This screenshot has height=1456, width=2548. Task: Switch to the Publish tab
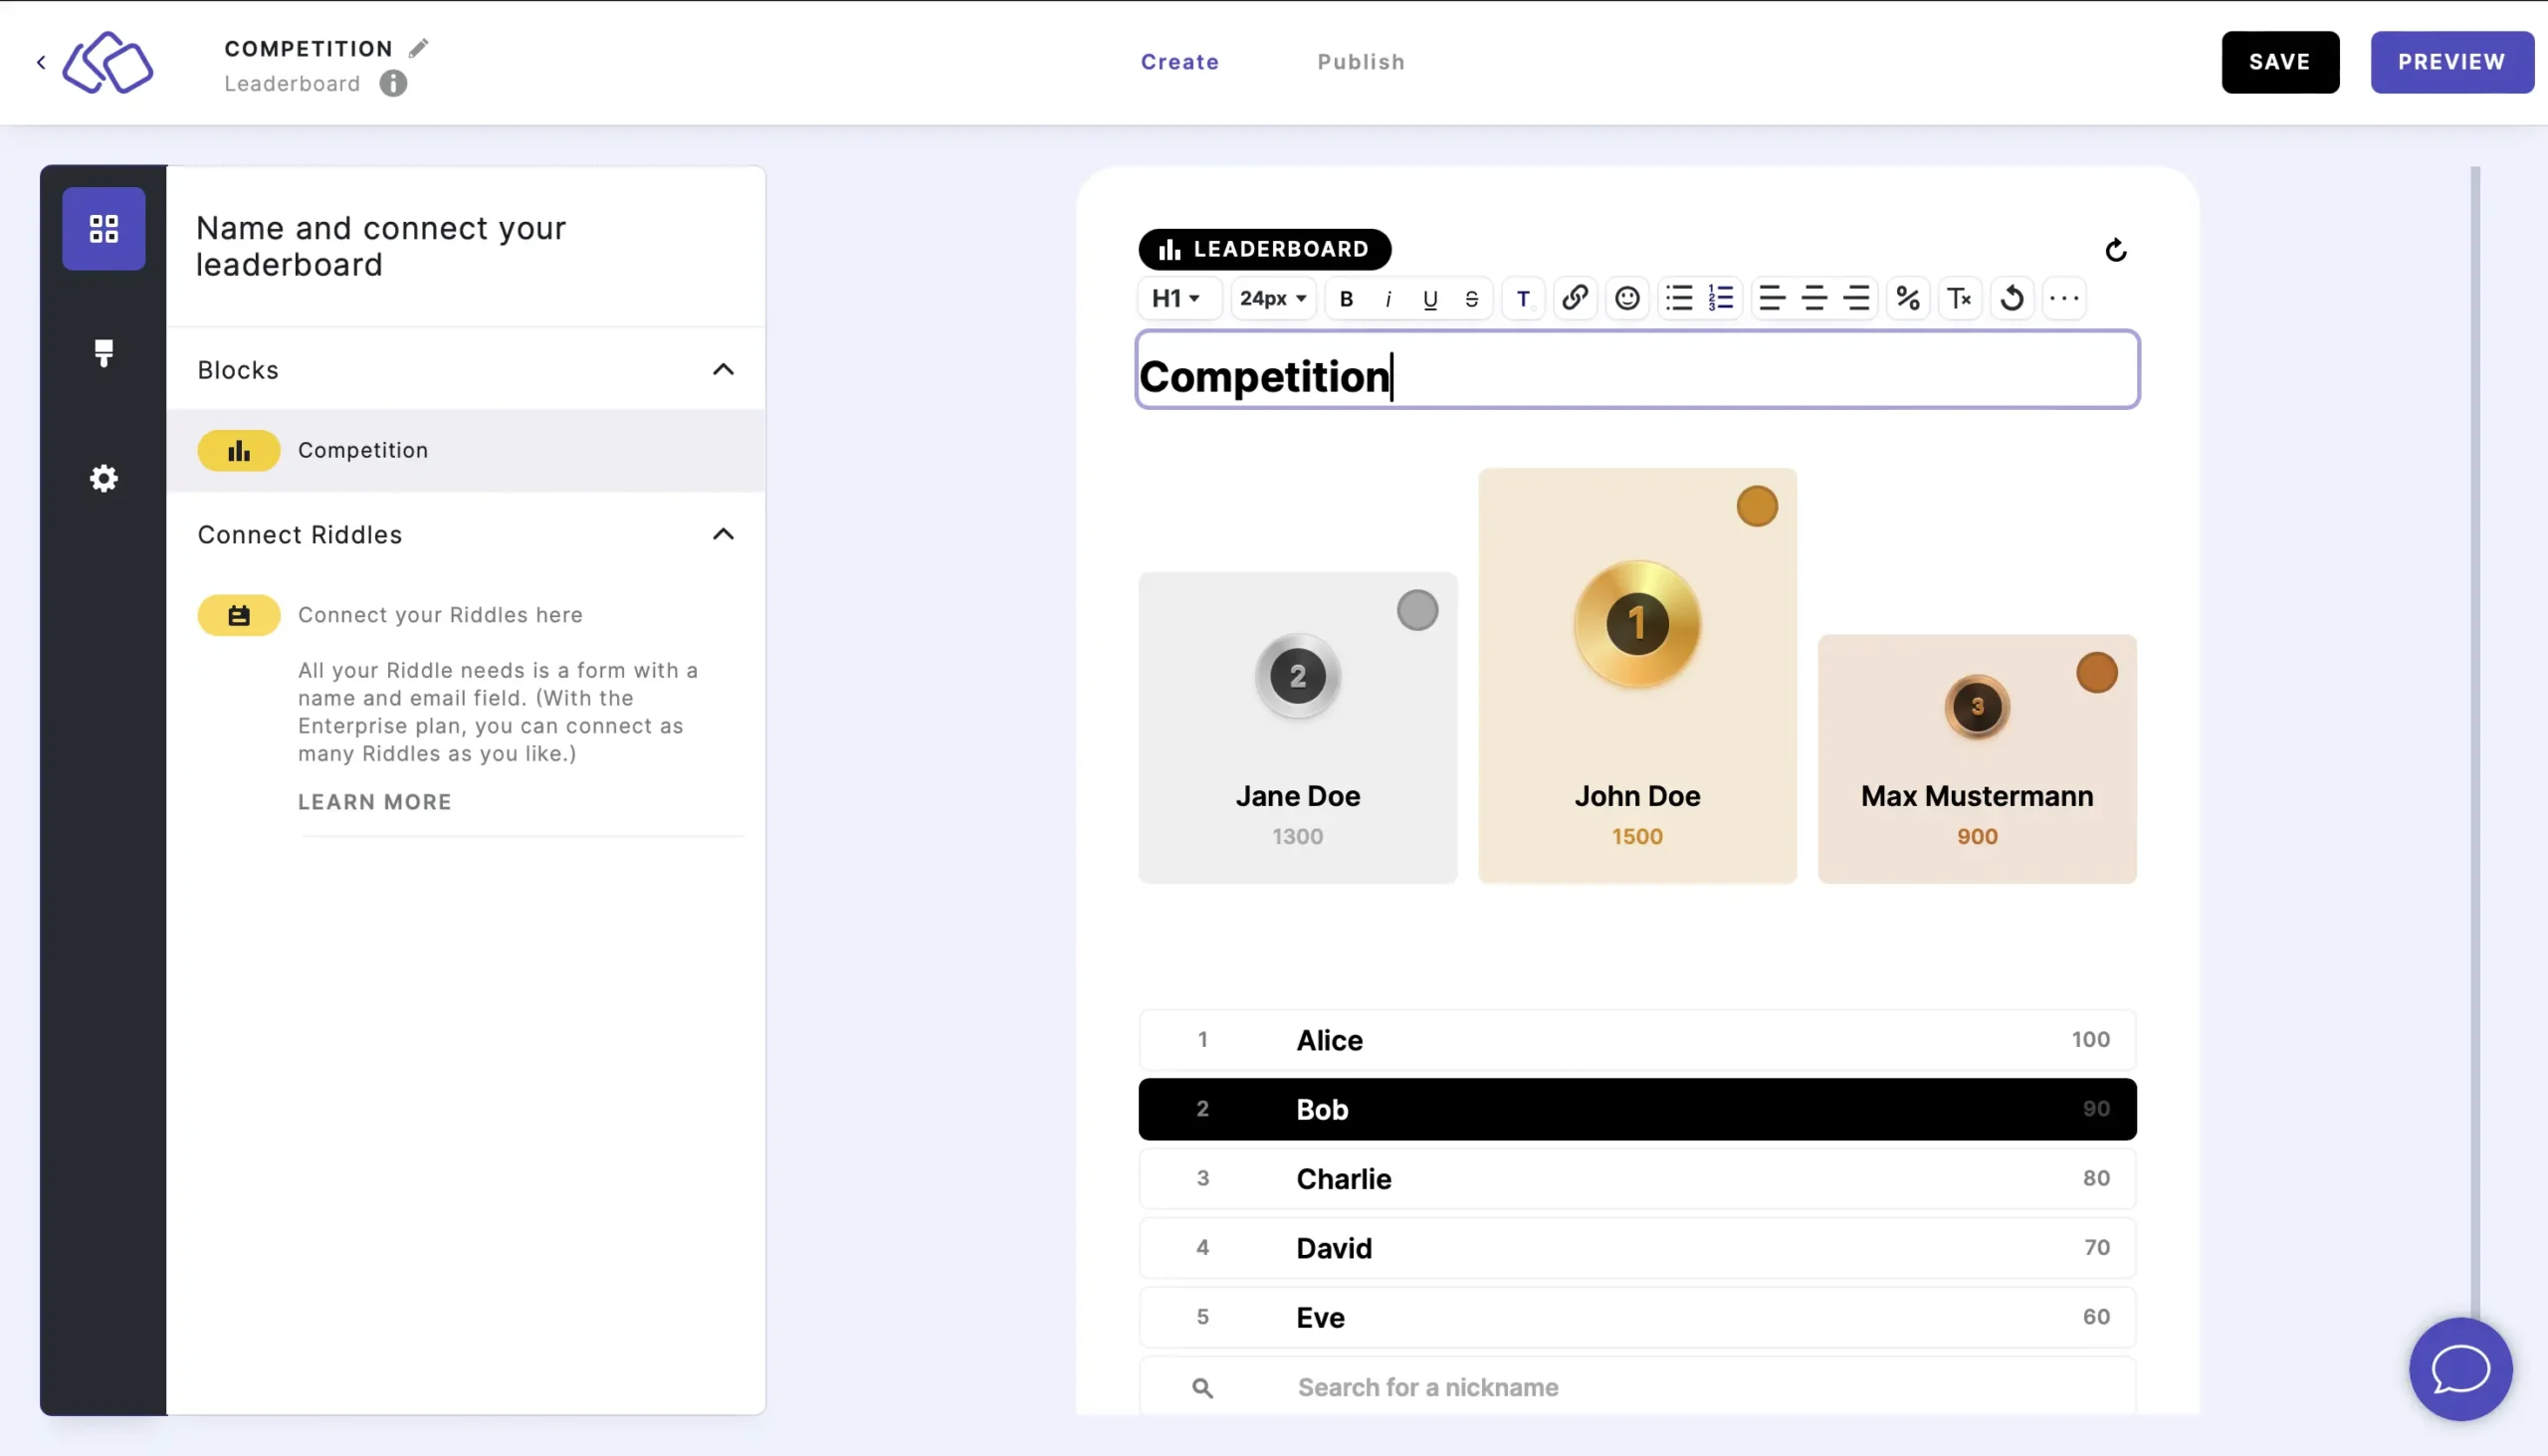coord(1360,62)
